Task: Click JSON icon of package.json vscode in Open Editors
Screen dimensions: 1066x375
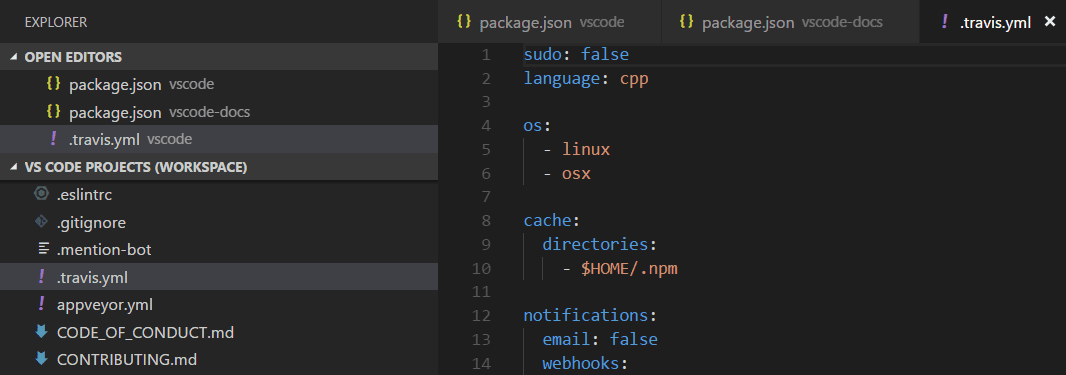Action: tap(54, 84)
